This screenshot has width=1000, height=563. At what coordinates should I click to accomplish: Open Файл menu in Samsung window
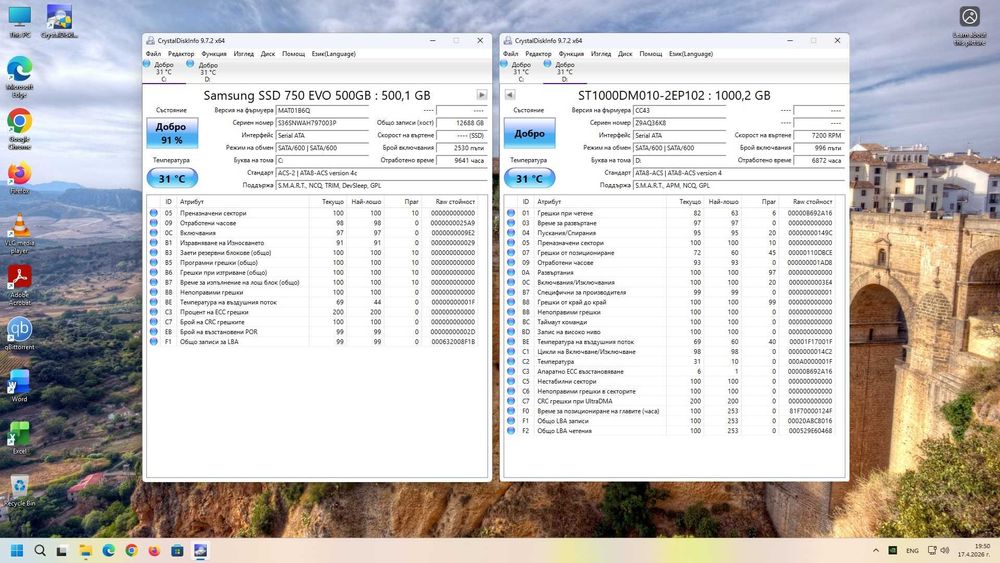153,54
